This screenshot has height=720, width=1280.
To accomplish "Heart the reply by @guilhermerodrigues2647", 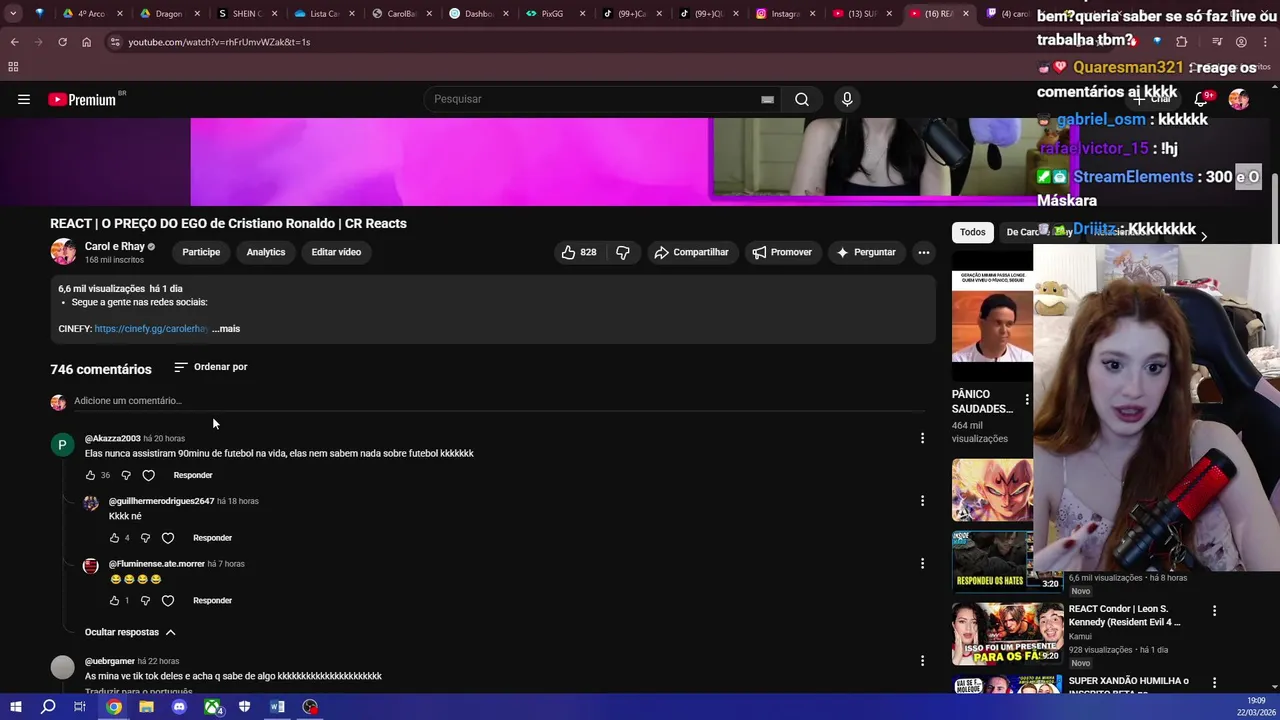I will pos(168,538).
